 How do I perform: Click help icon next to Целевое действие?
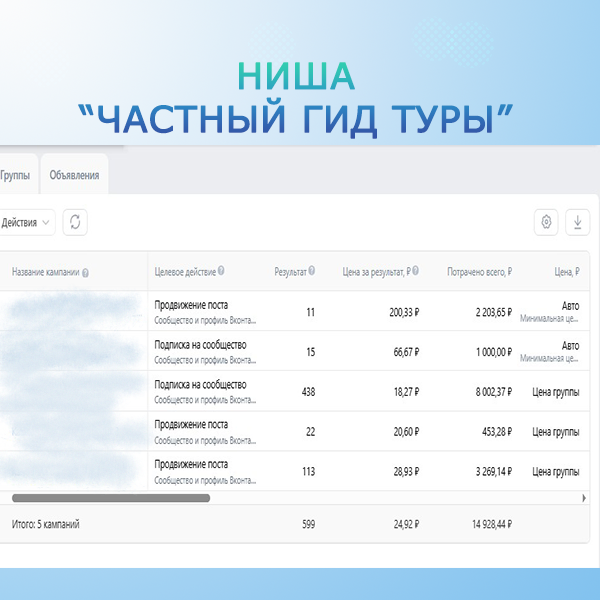221,271
